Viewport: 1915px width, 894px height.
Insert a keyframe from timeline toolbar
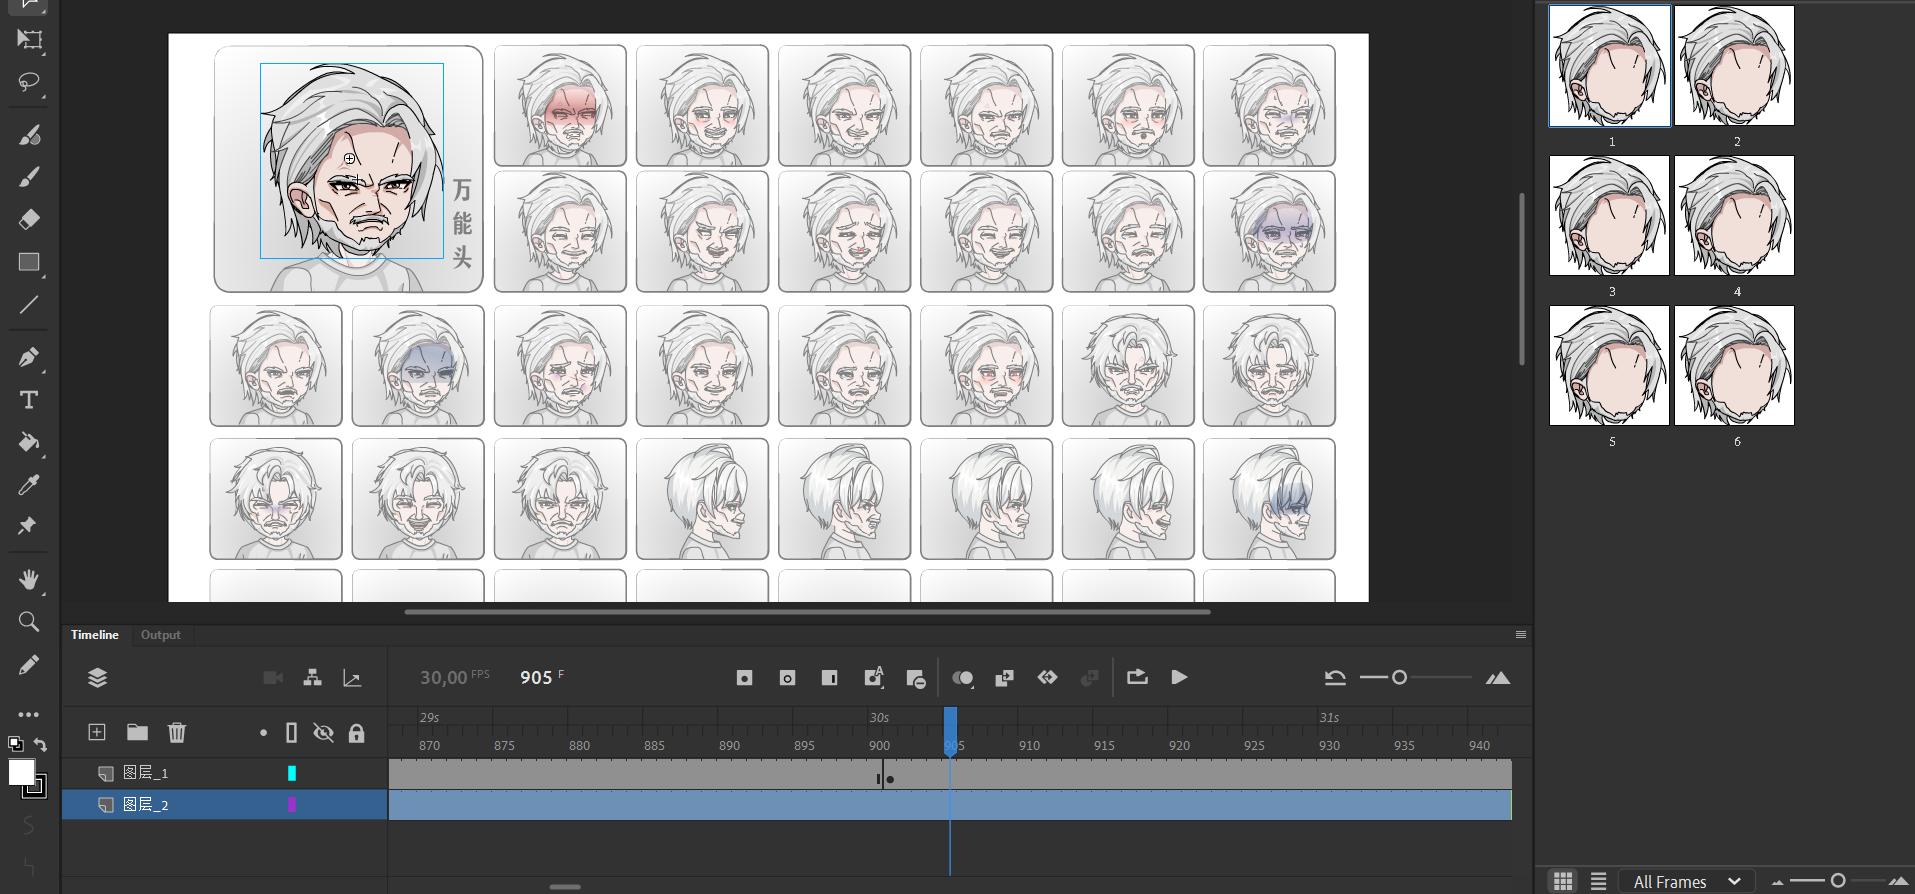(x=744, y=678)
